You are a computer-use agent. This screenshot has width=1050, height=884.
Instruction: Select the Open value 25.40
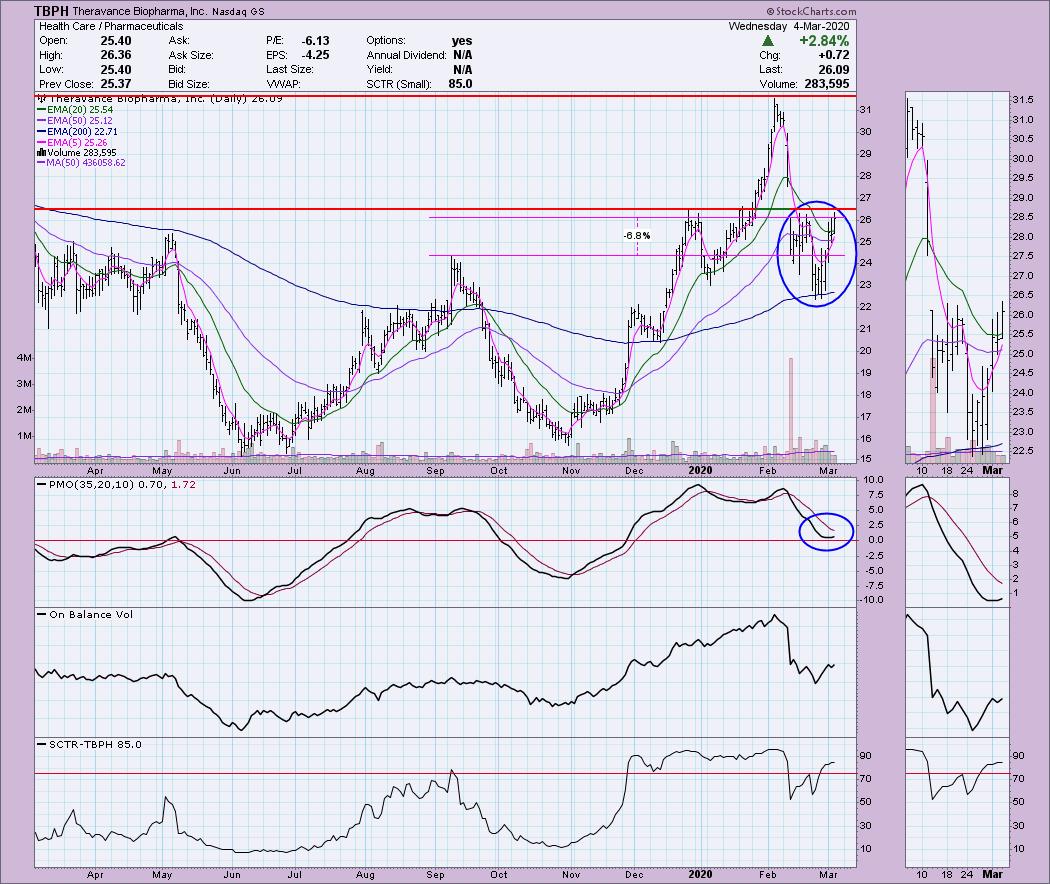coord(116,41)
